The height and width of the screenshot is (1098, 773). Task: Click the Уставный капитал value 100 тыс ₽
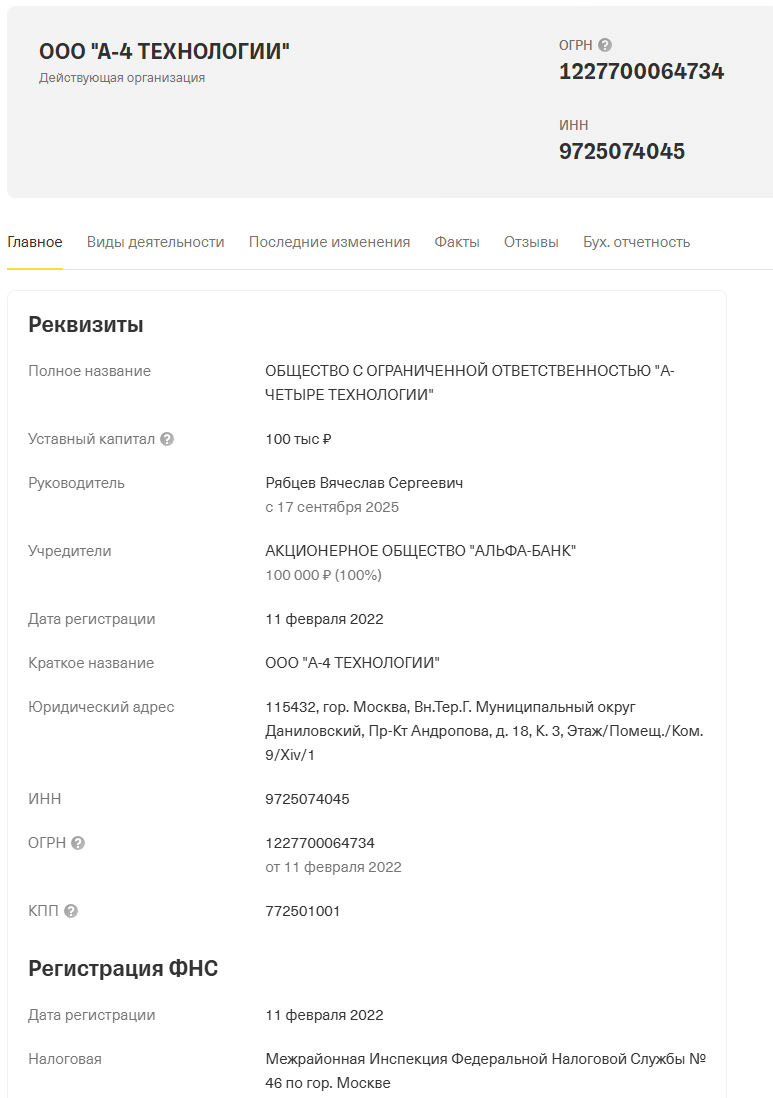pos(298,439)
